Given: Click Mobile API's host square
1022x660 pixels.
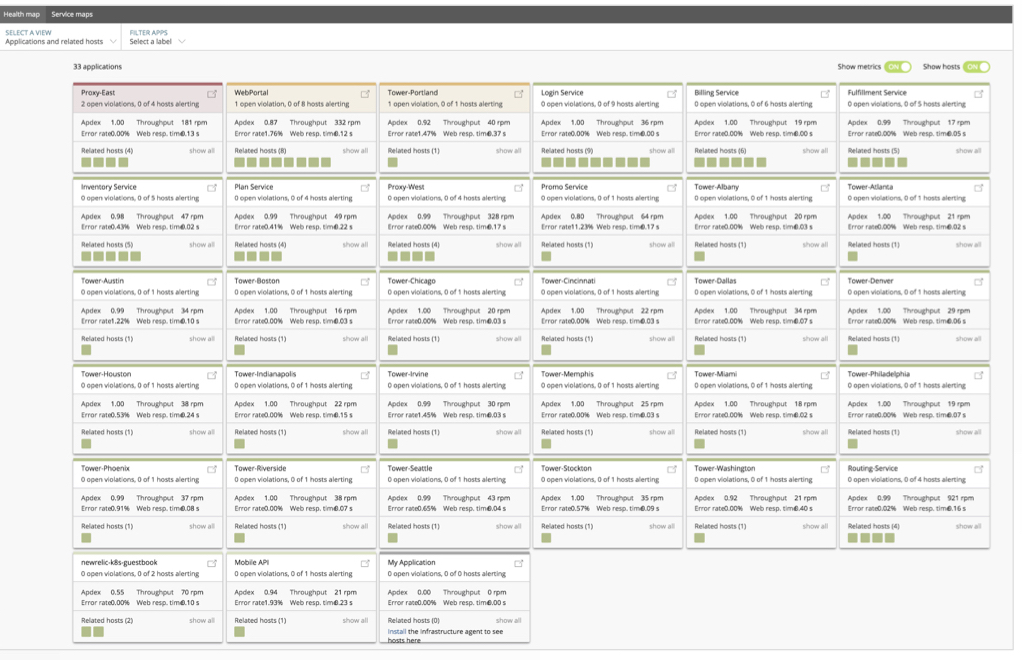Looking at the screenshot, I should (239, 632).
